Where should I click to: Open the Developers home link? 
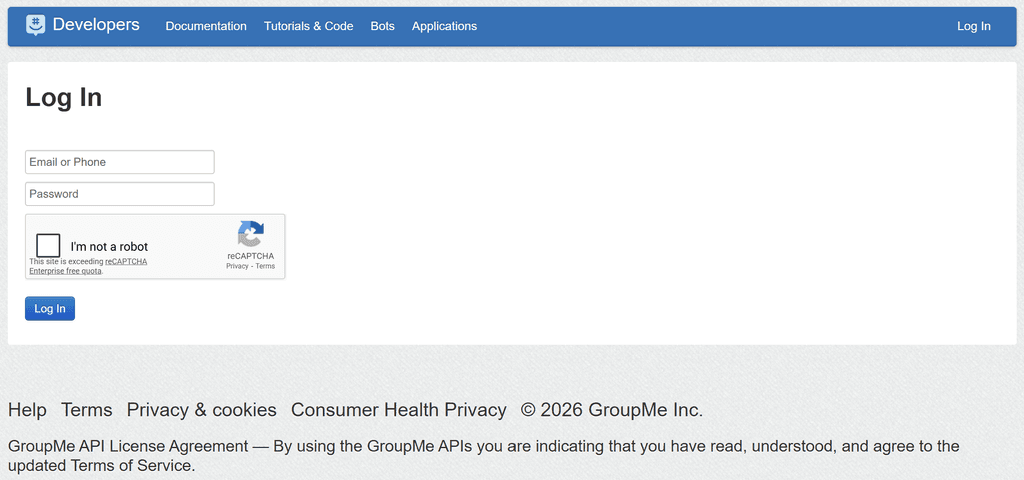point(96,25)
